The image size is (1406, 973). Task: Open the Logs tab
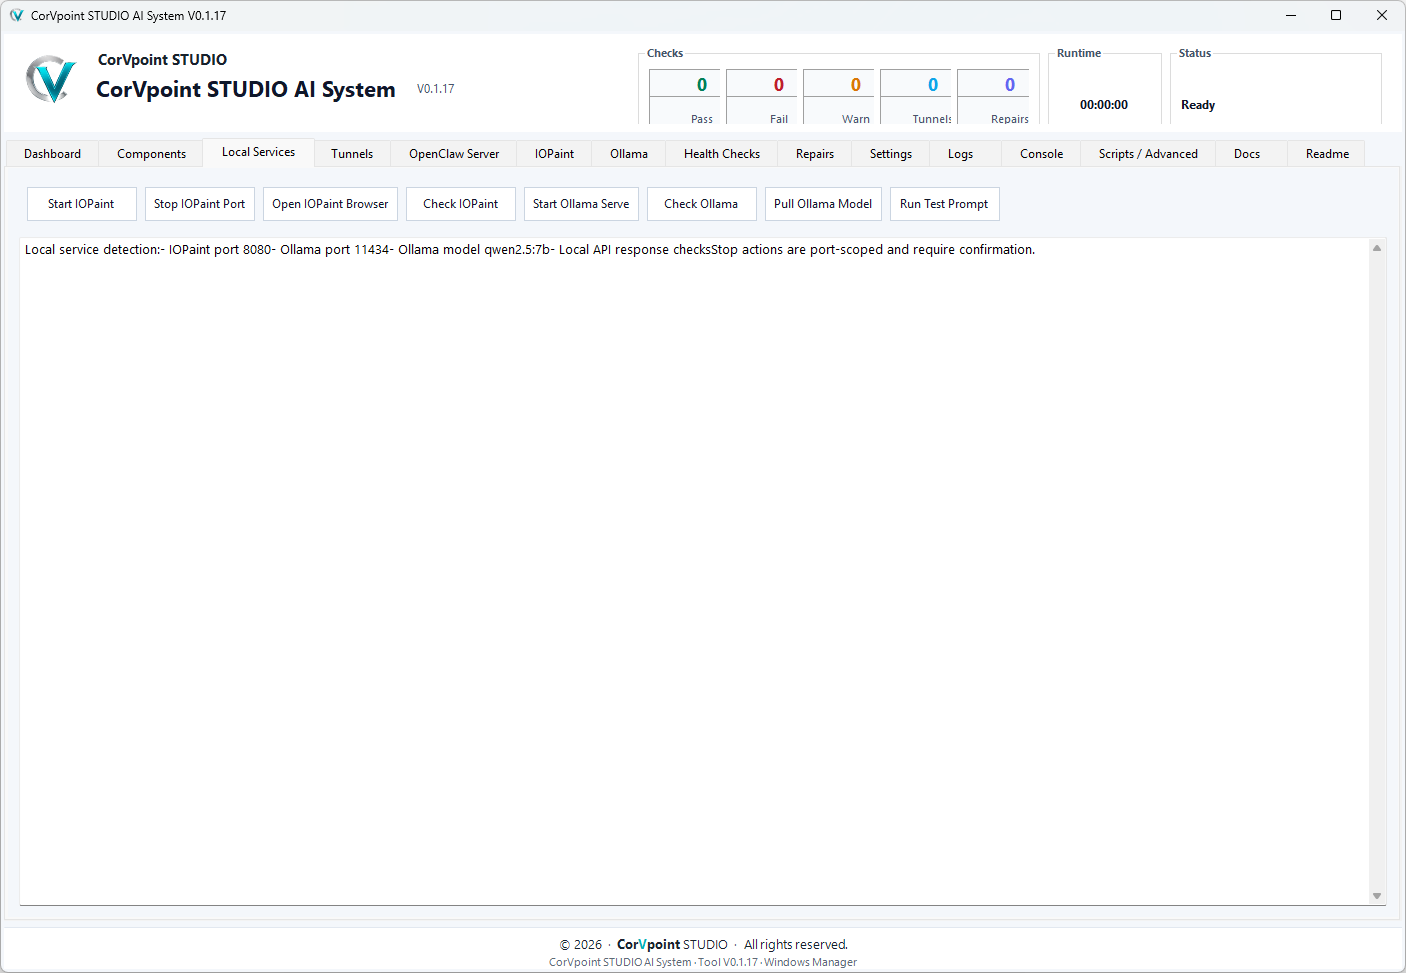[960, 154]
